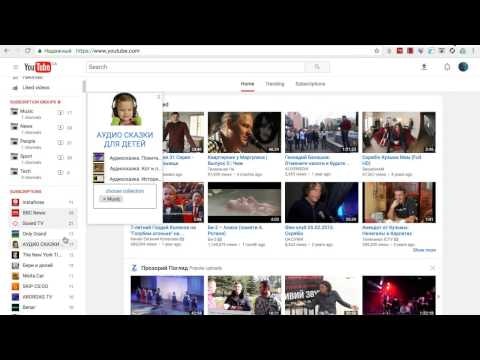Open the account avatar menu
The height and width of the screenshot is (360, 480).
click(x=463, y=67)
